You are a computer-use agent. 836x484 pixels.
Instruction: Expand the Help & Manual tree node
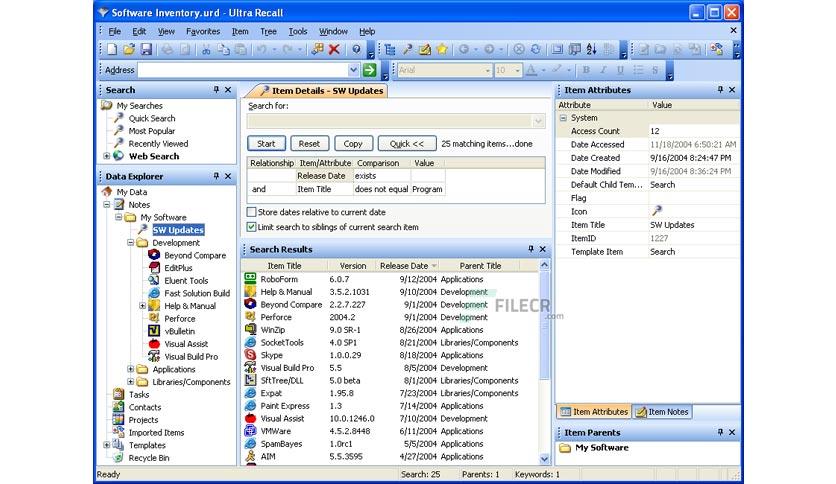click(x=142, y=306)
